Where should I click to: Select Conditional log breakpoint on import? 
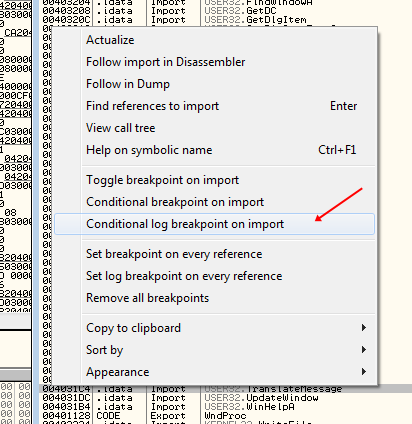[x=215, y=224]
